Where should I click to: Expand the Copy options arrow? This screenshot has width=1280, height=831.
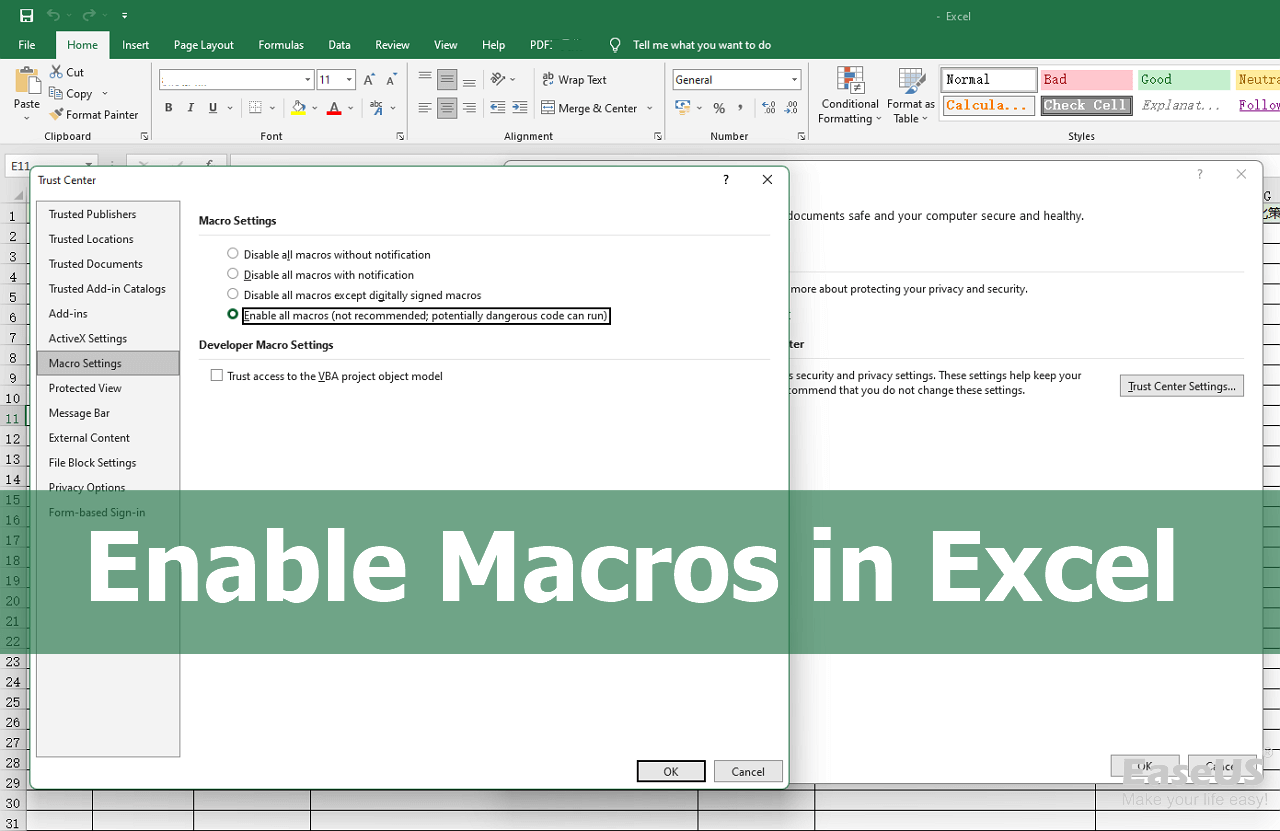point(104,94)
